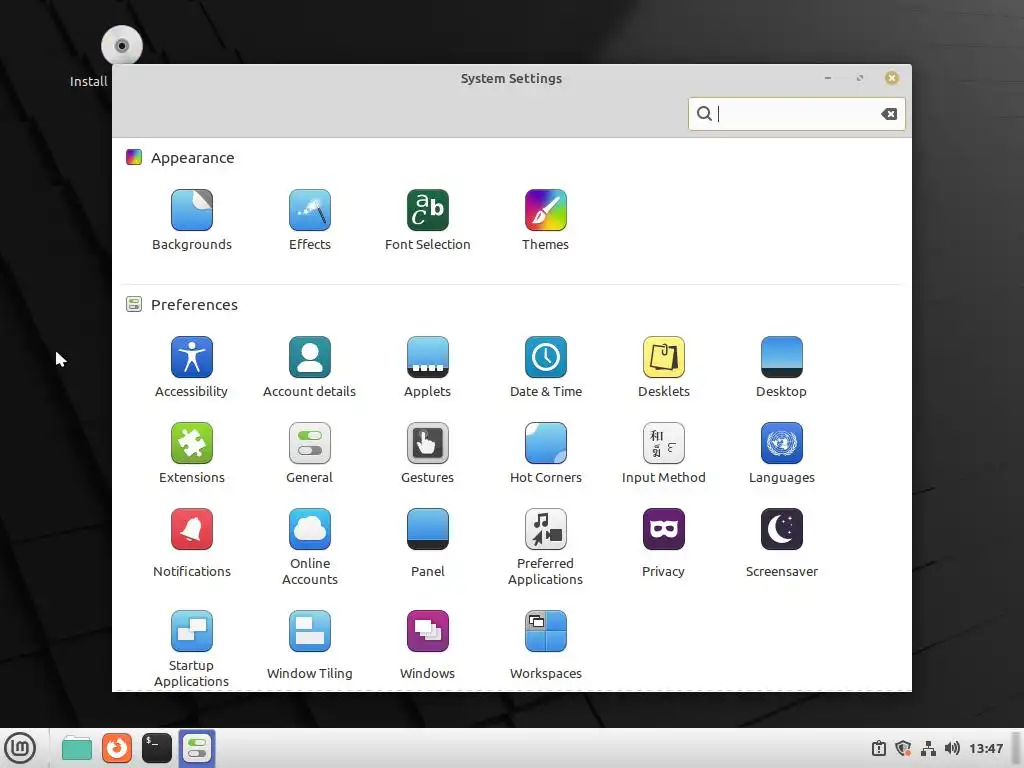Open Window Tiling preferences

point(310,645)
